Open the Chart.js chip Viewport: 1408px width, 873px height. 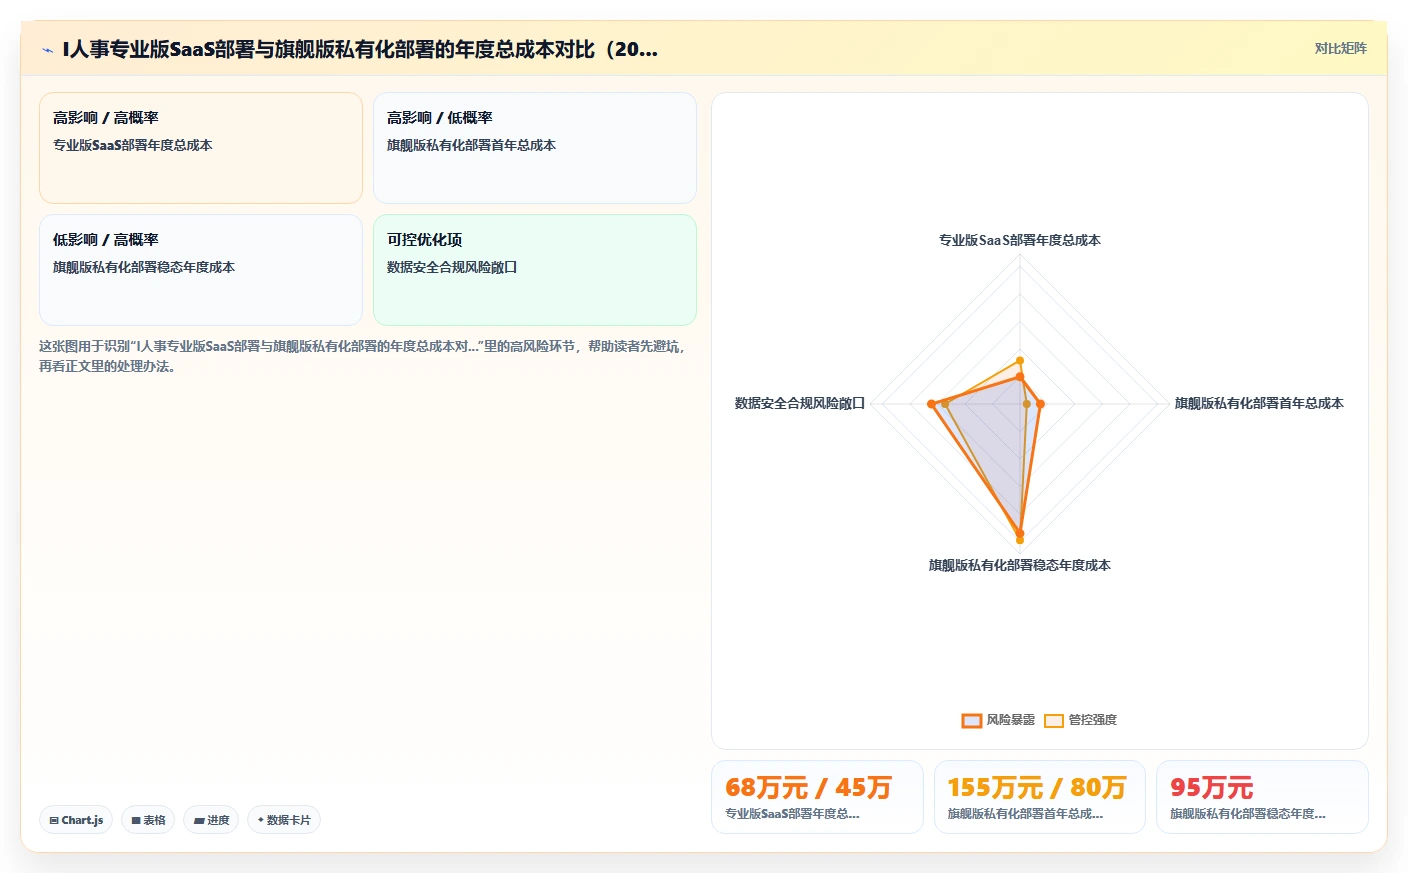(76, 820)
